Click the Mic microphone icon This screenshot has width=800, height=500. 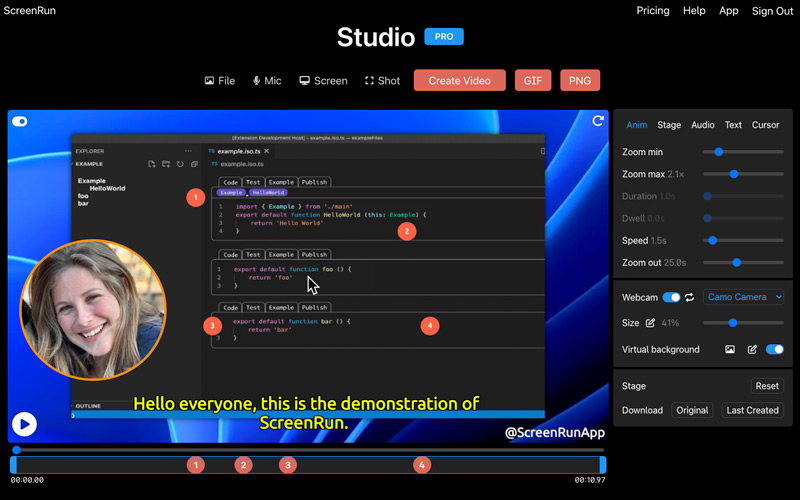[x=257, y=81]
